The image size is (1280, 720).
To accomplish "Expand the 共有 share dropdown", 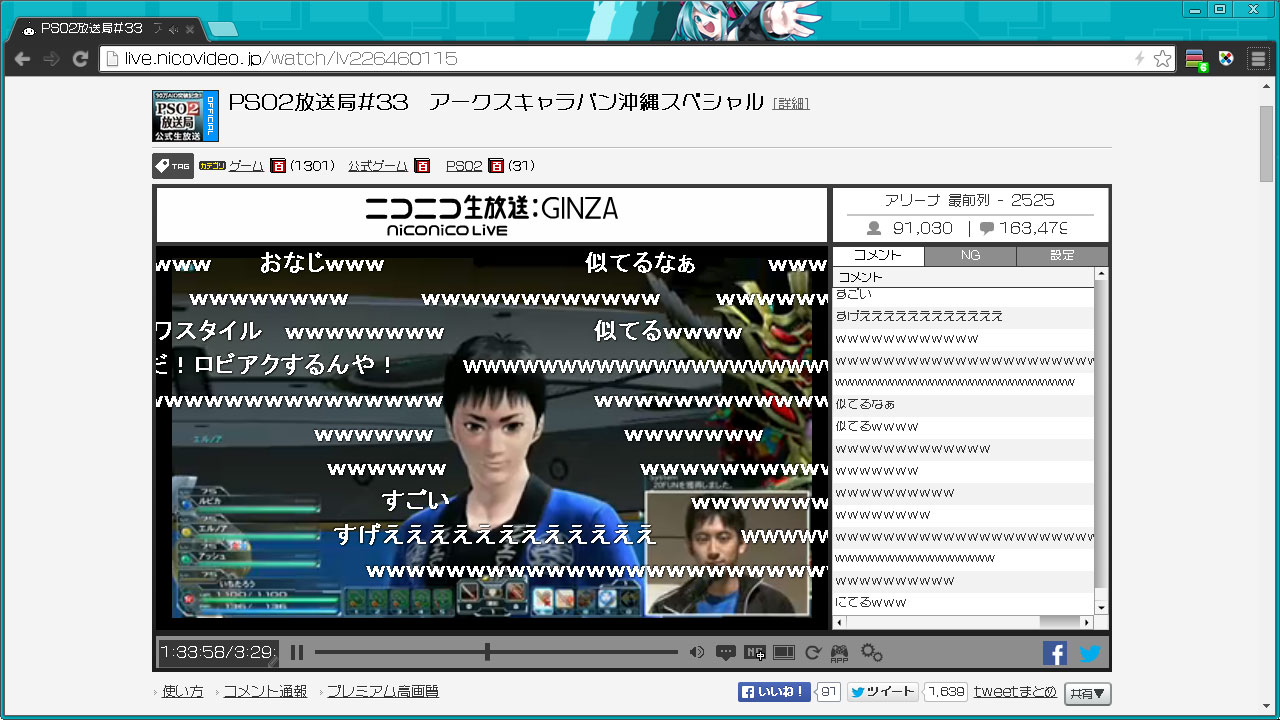I will 1088,693.
